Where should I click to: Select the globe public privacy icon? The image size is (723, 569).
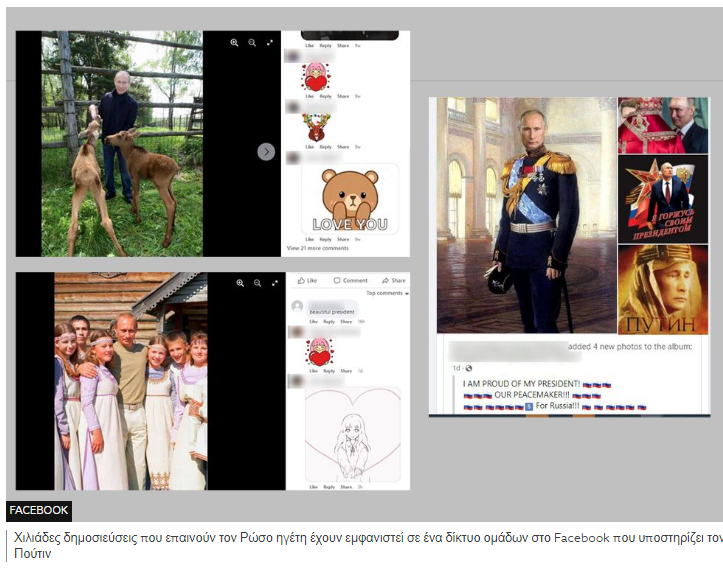point(468,368)
